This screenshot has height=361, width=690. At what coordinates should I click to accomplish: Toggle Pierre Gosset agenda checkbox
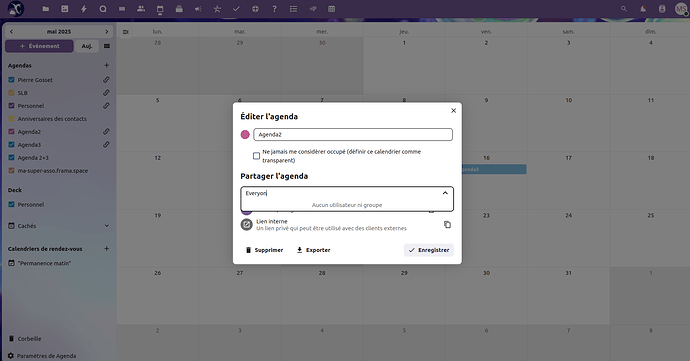(11, 80)
